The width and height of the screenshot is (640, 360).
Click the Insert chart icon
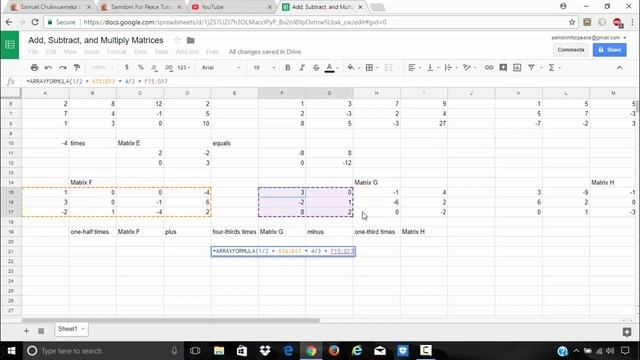point(517,67)
